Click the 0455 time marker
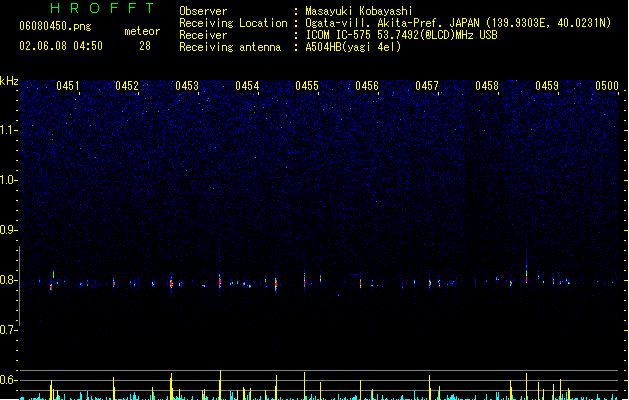Image resolution: width=629 pixels, height=400 pixels. click(307, 86)
